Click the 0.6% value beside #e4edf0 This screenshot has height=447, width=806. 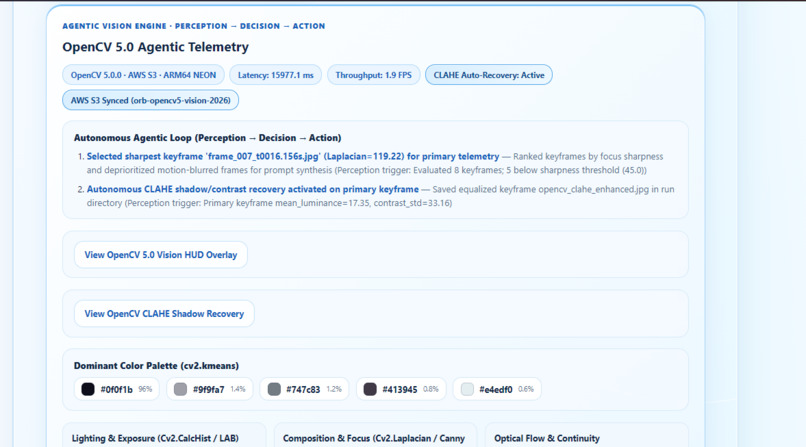tap(526, 389)
